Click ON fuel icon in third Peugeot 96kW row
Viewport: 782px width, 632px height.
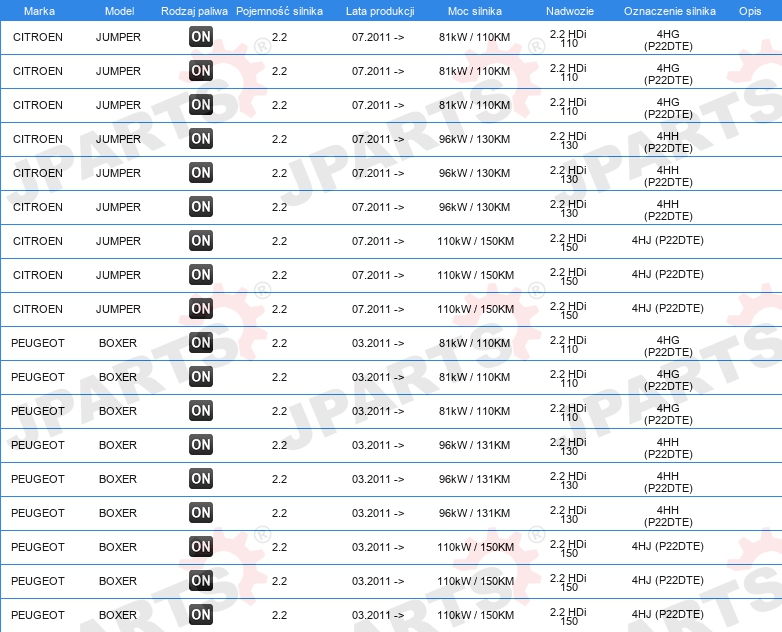pyautogui.click(x=201, y=512)
